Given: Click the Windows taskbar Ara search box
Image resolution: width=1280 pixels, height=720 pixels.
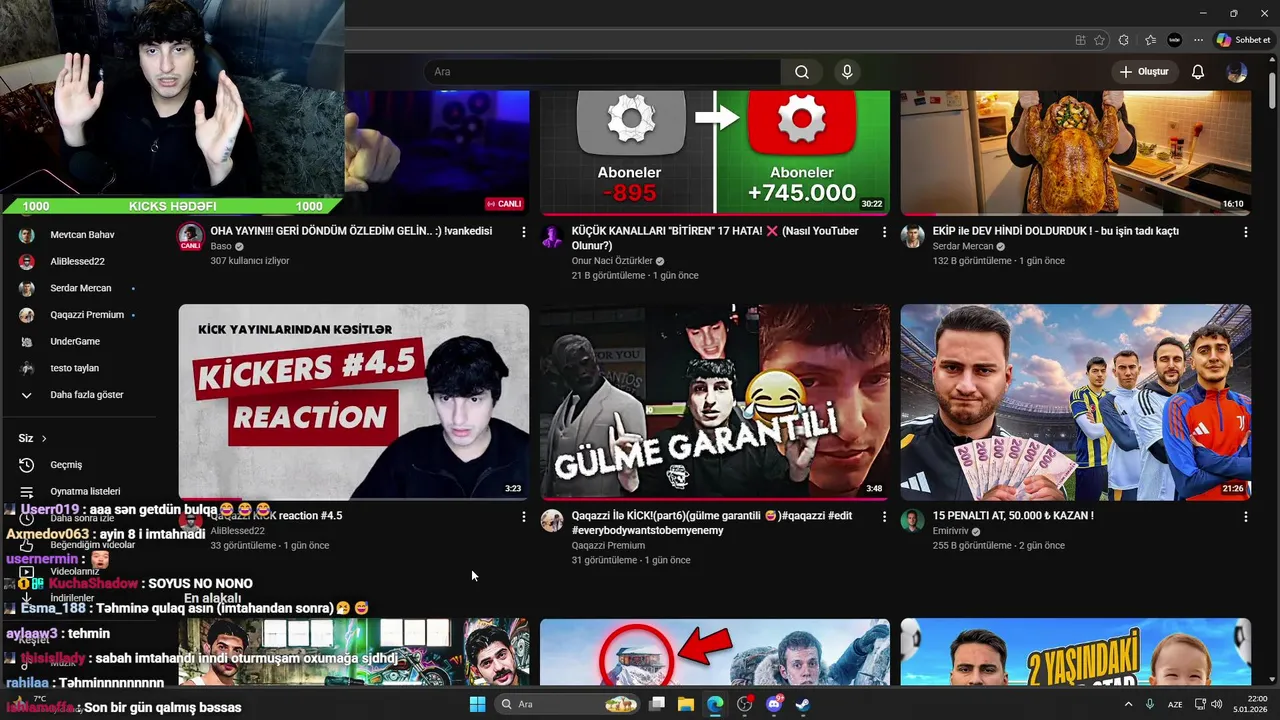Looking at the screenshot, I should 567,704.
